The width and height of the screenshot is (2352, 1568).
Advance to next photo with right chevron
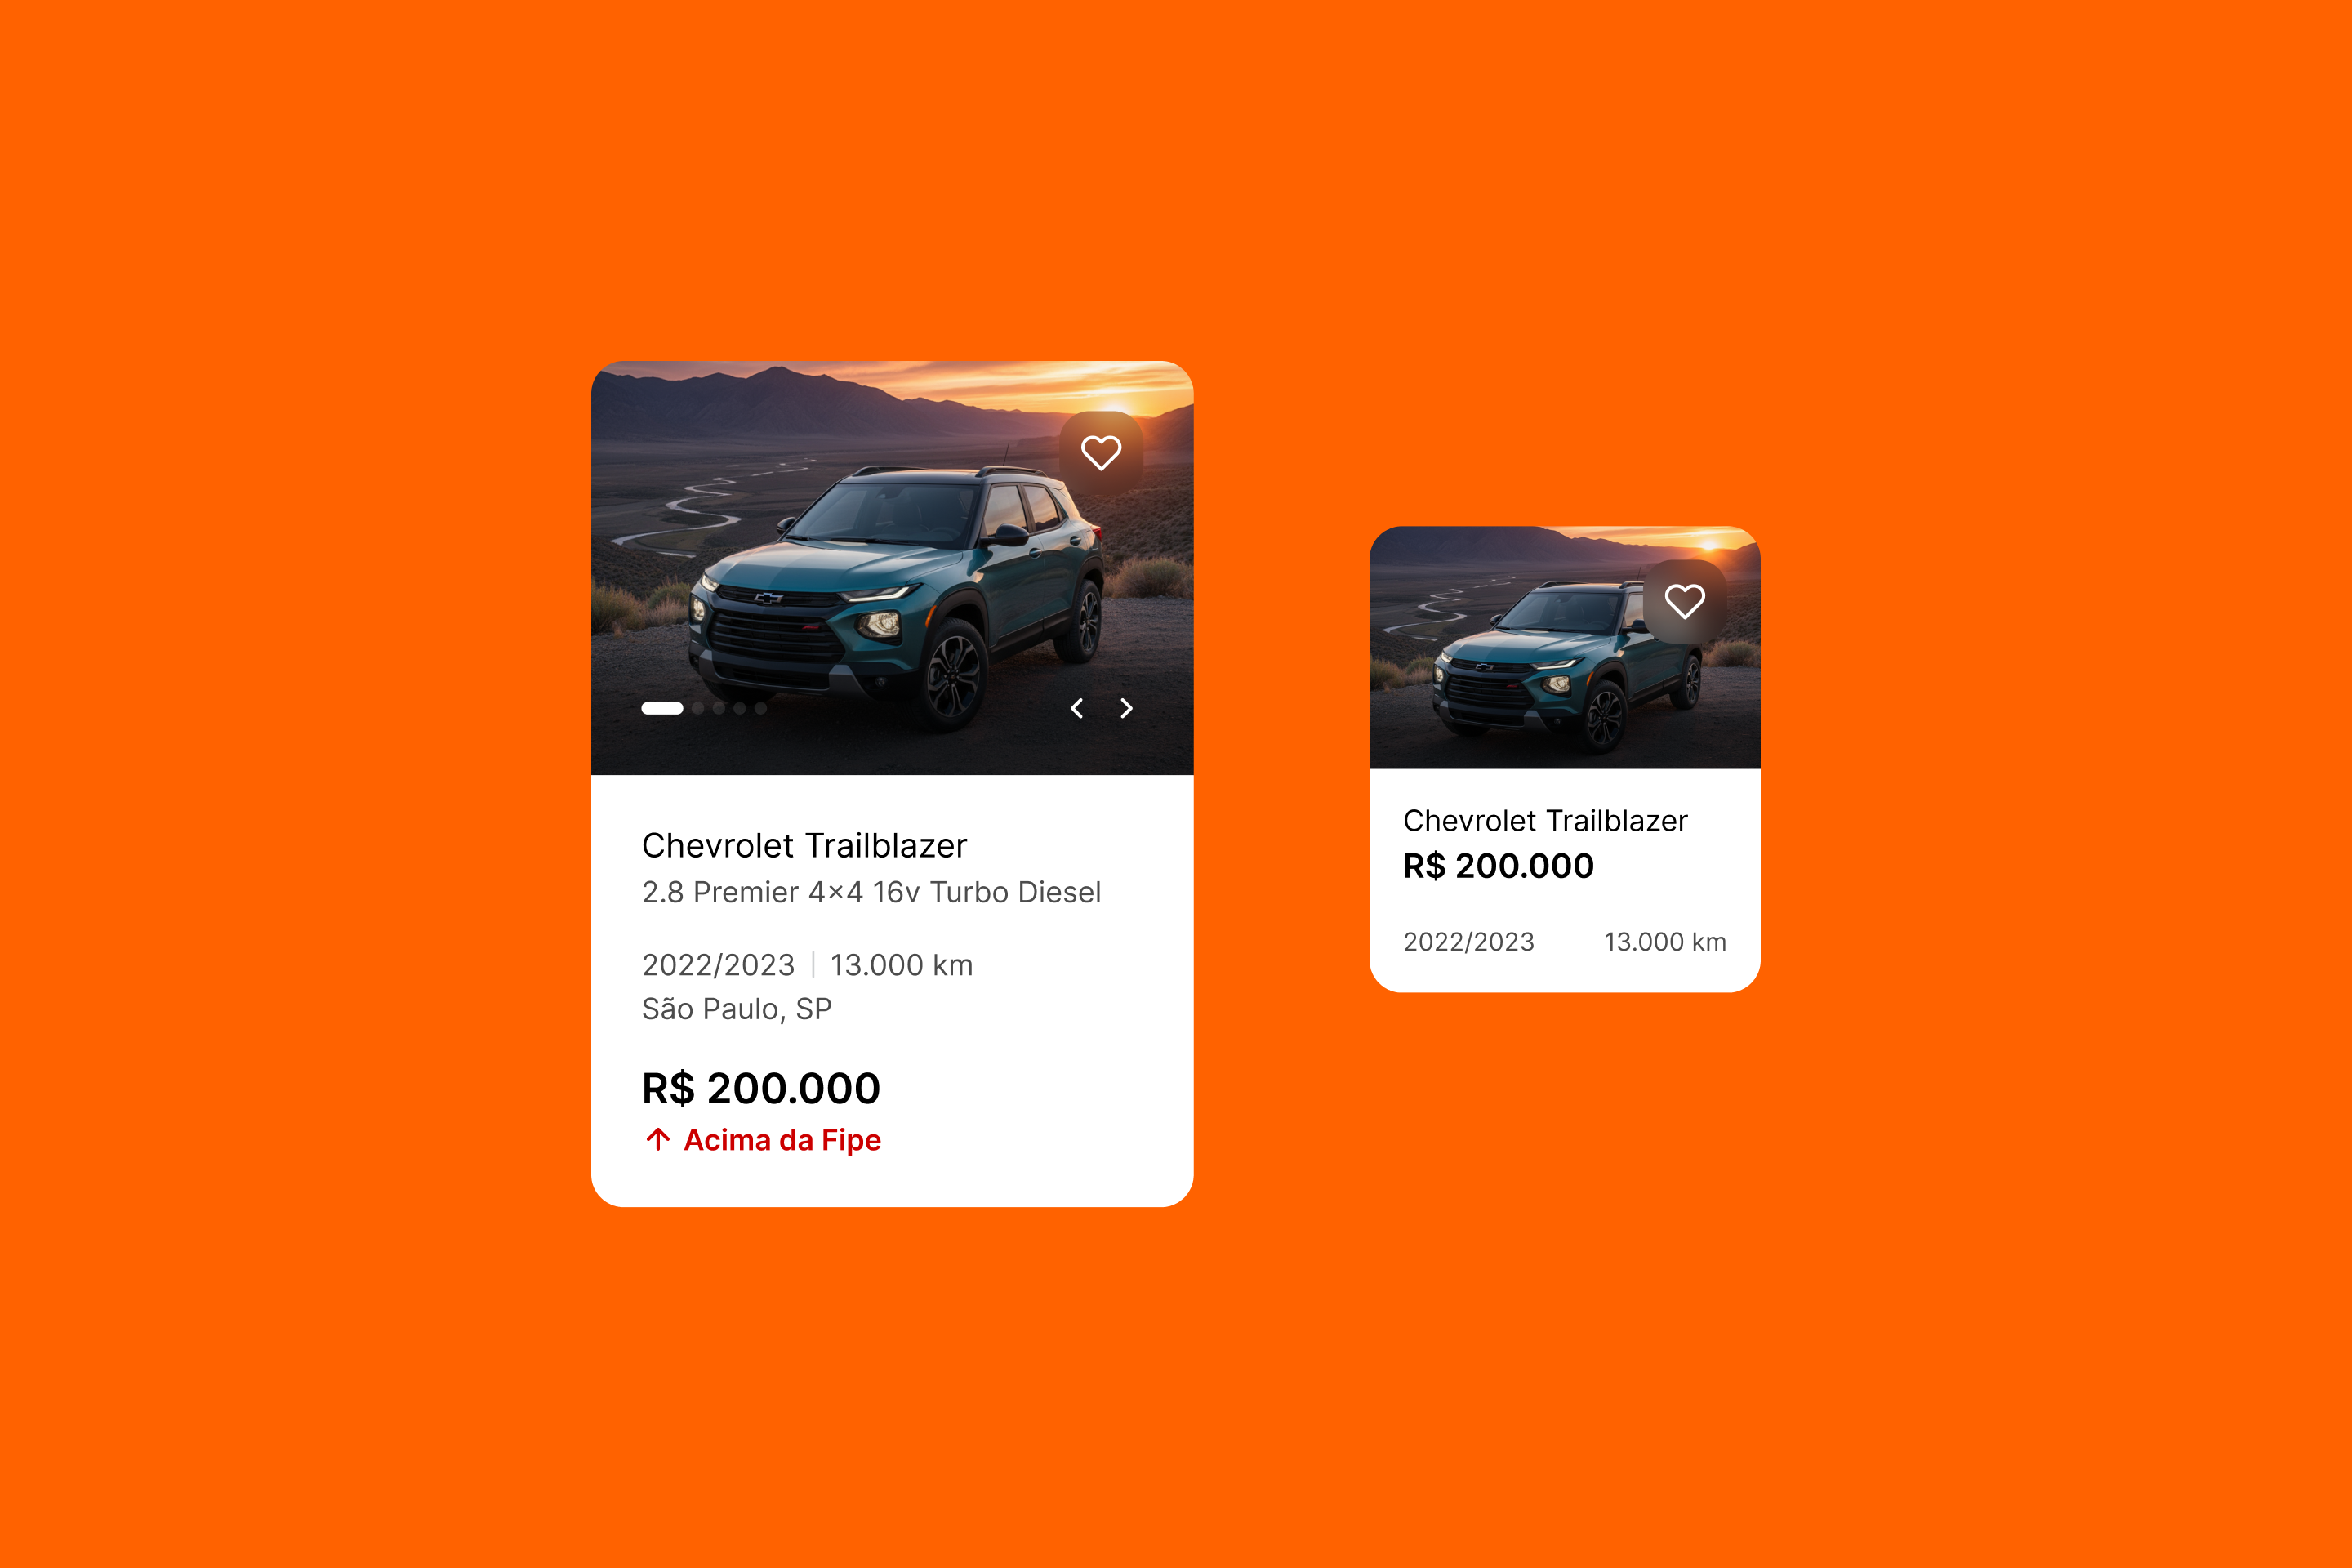[x=1127, y=708]
